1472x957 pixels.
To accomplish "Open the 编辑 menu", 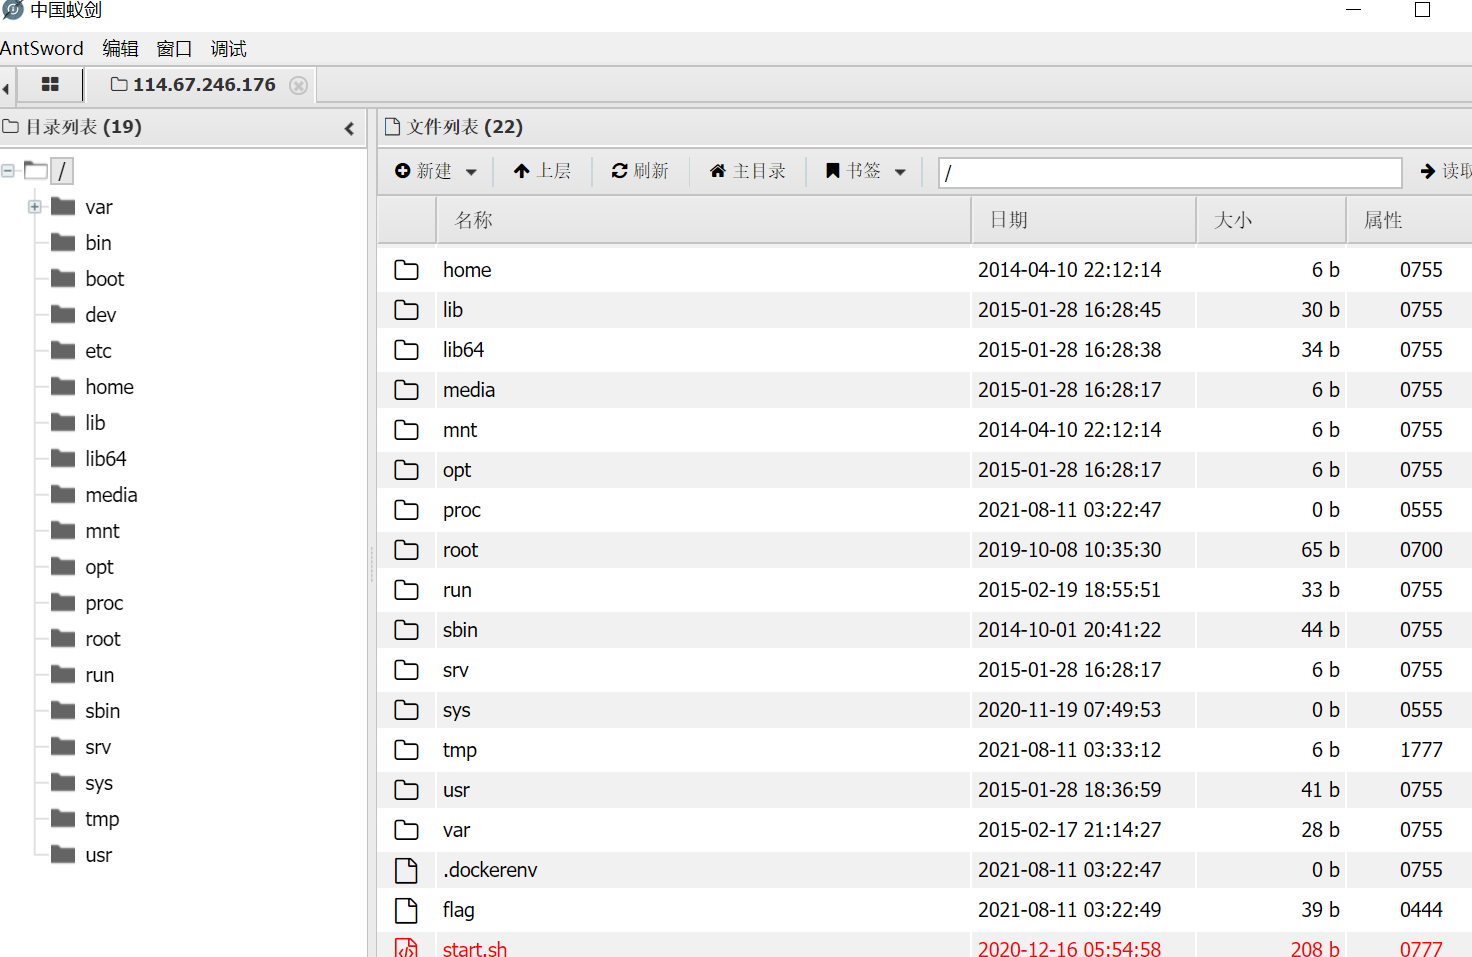I will tap(120, 48).
